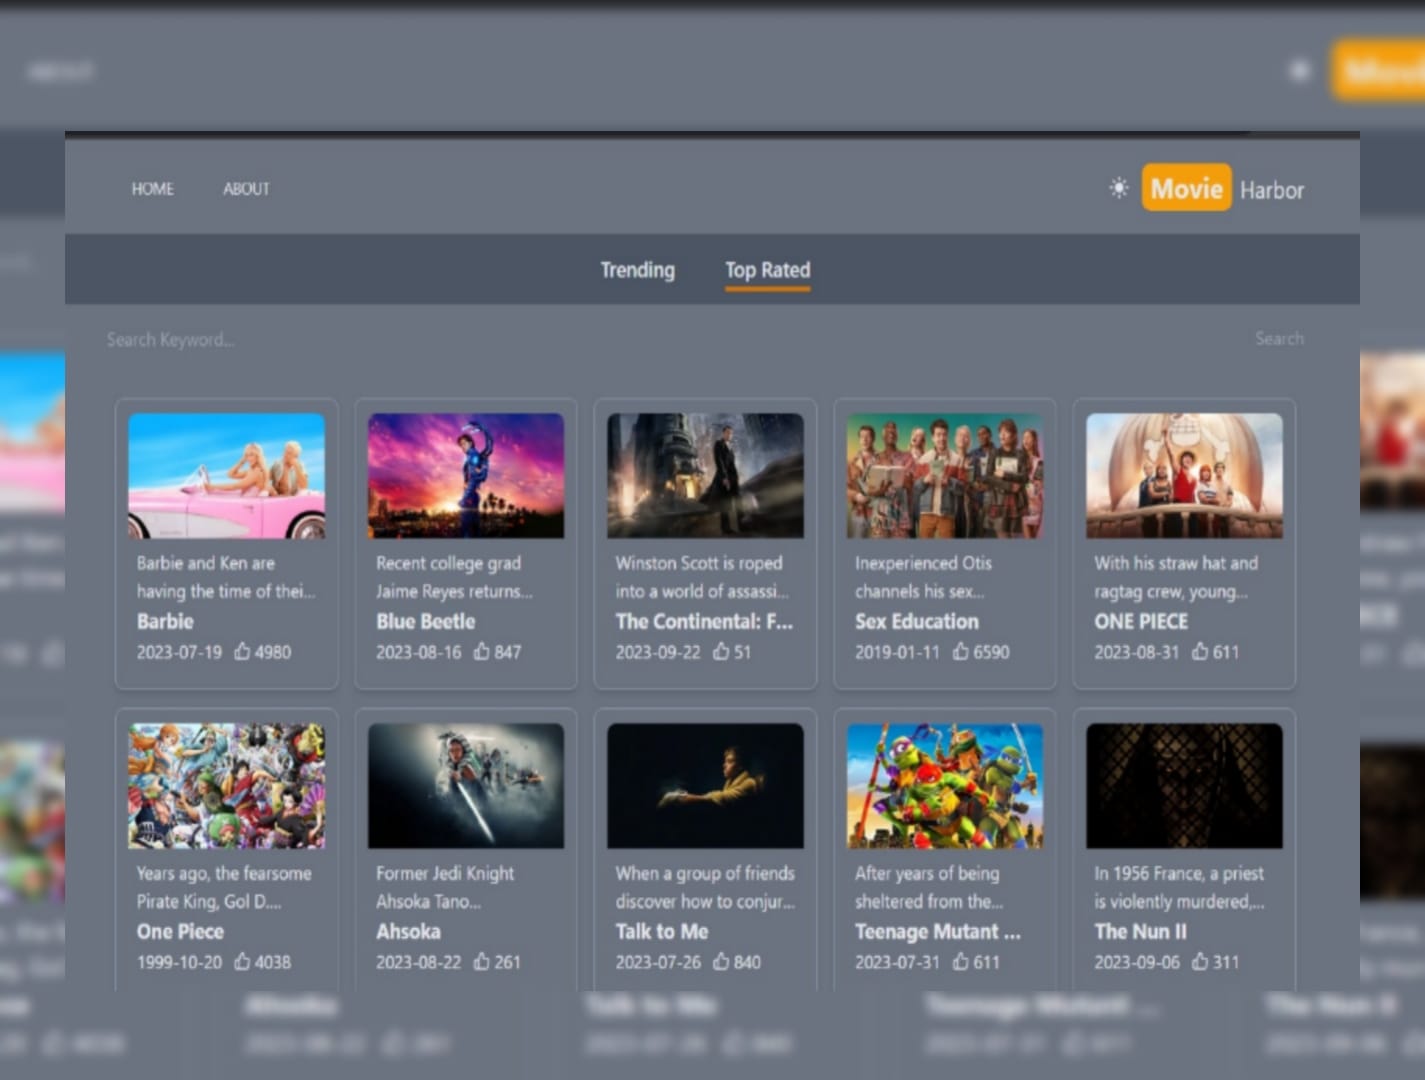Screen dimensions: 1425x1080
Task: Click the thumbs-up icon on Teenage Mutant
Action: [x=960, y=961]
